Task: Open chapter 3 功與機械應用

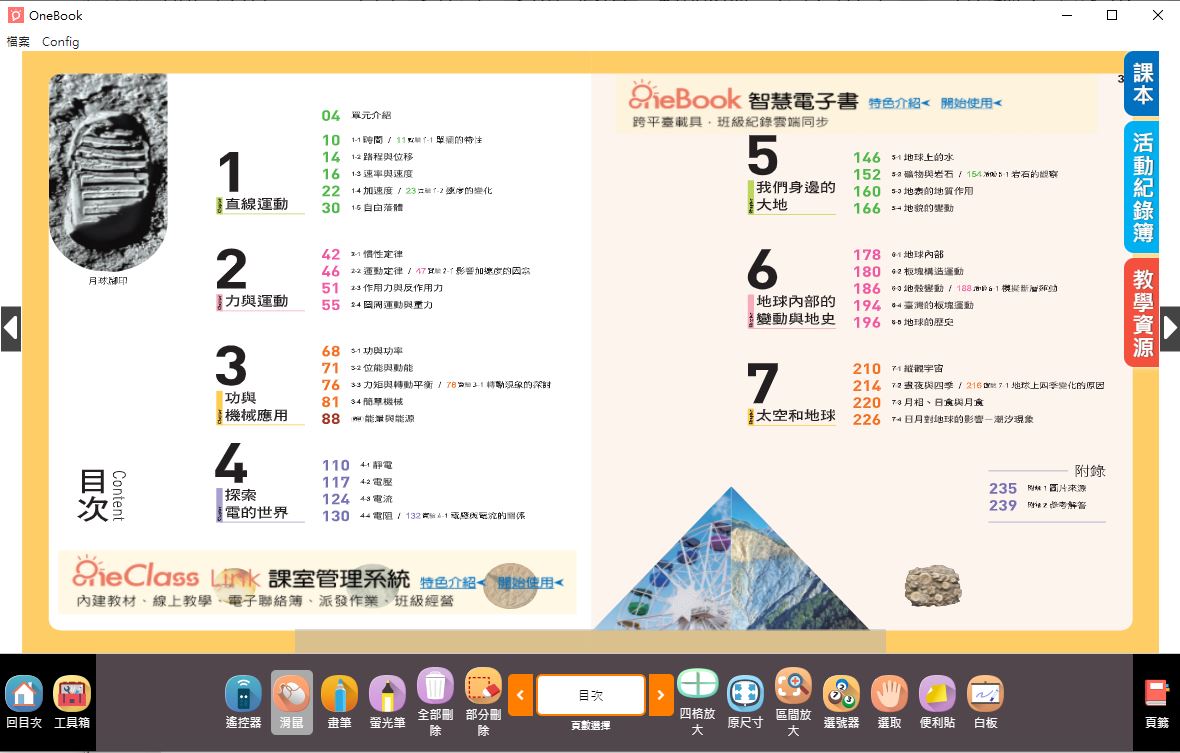Action: pyautogui.click(x=258, y=384)
